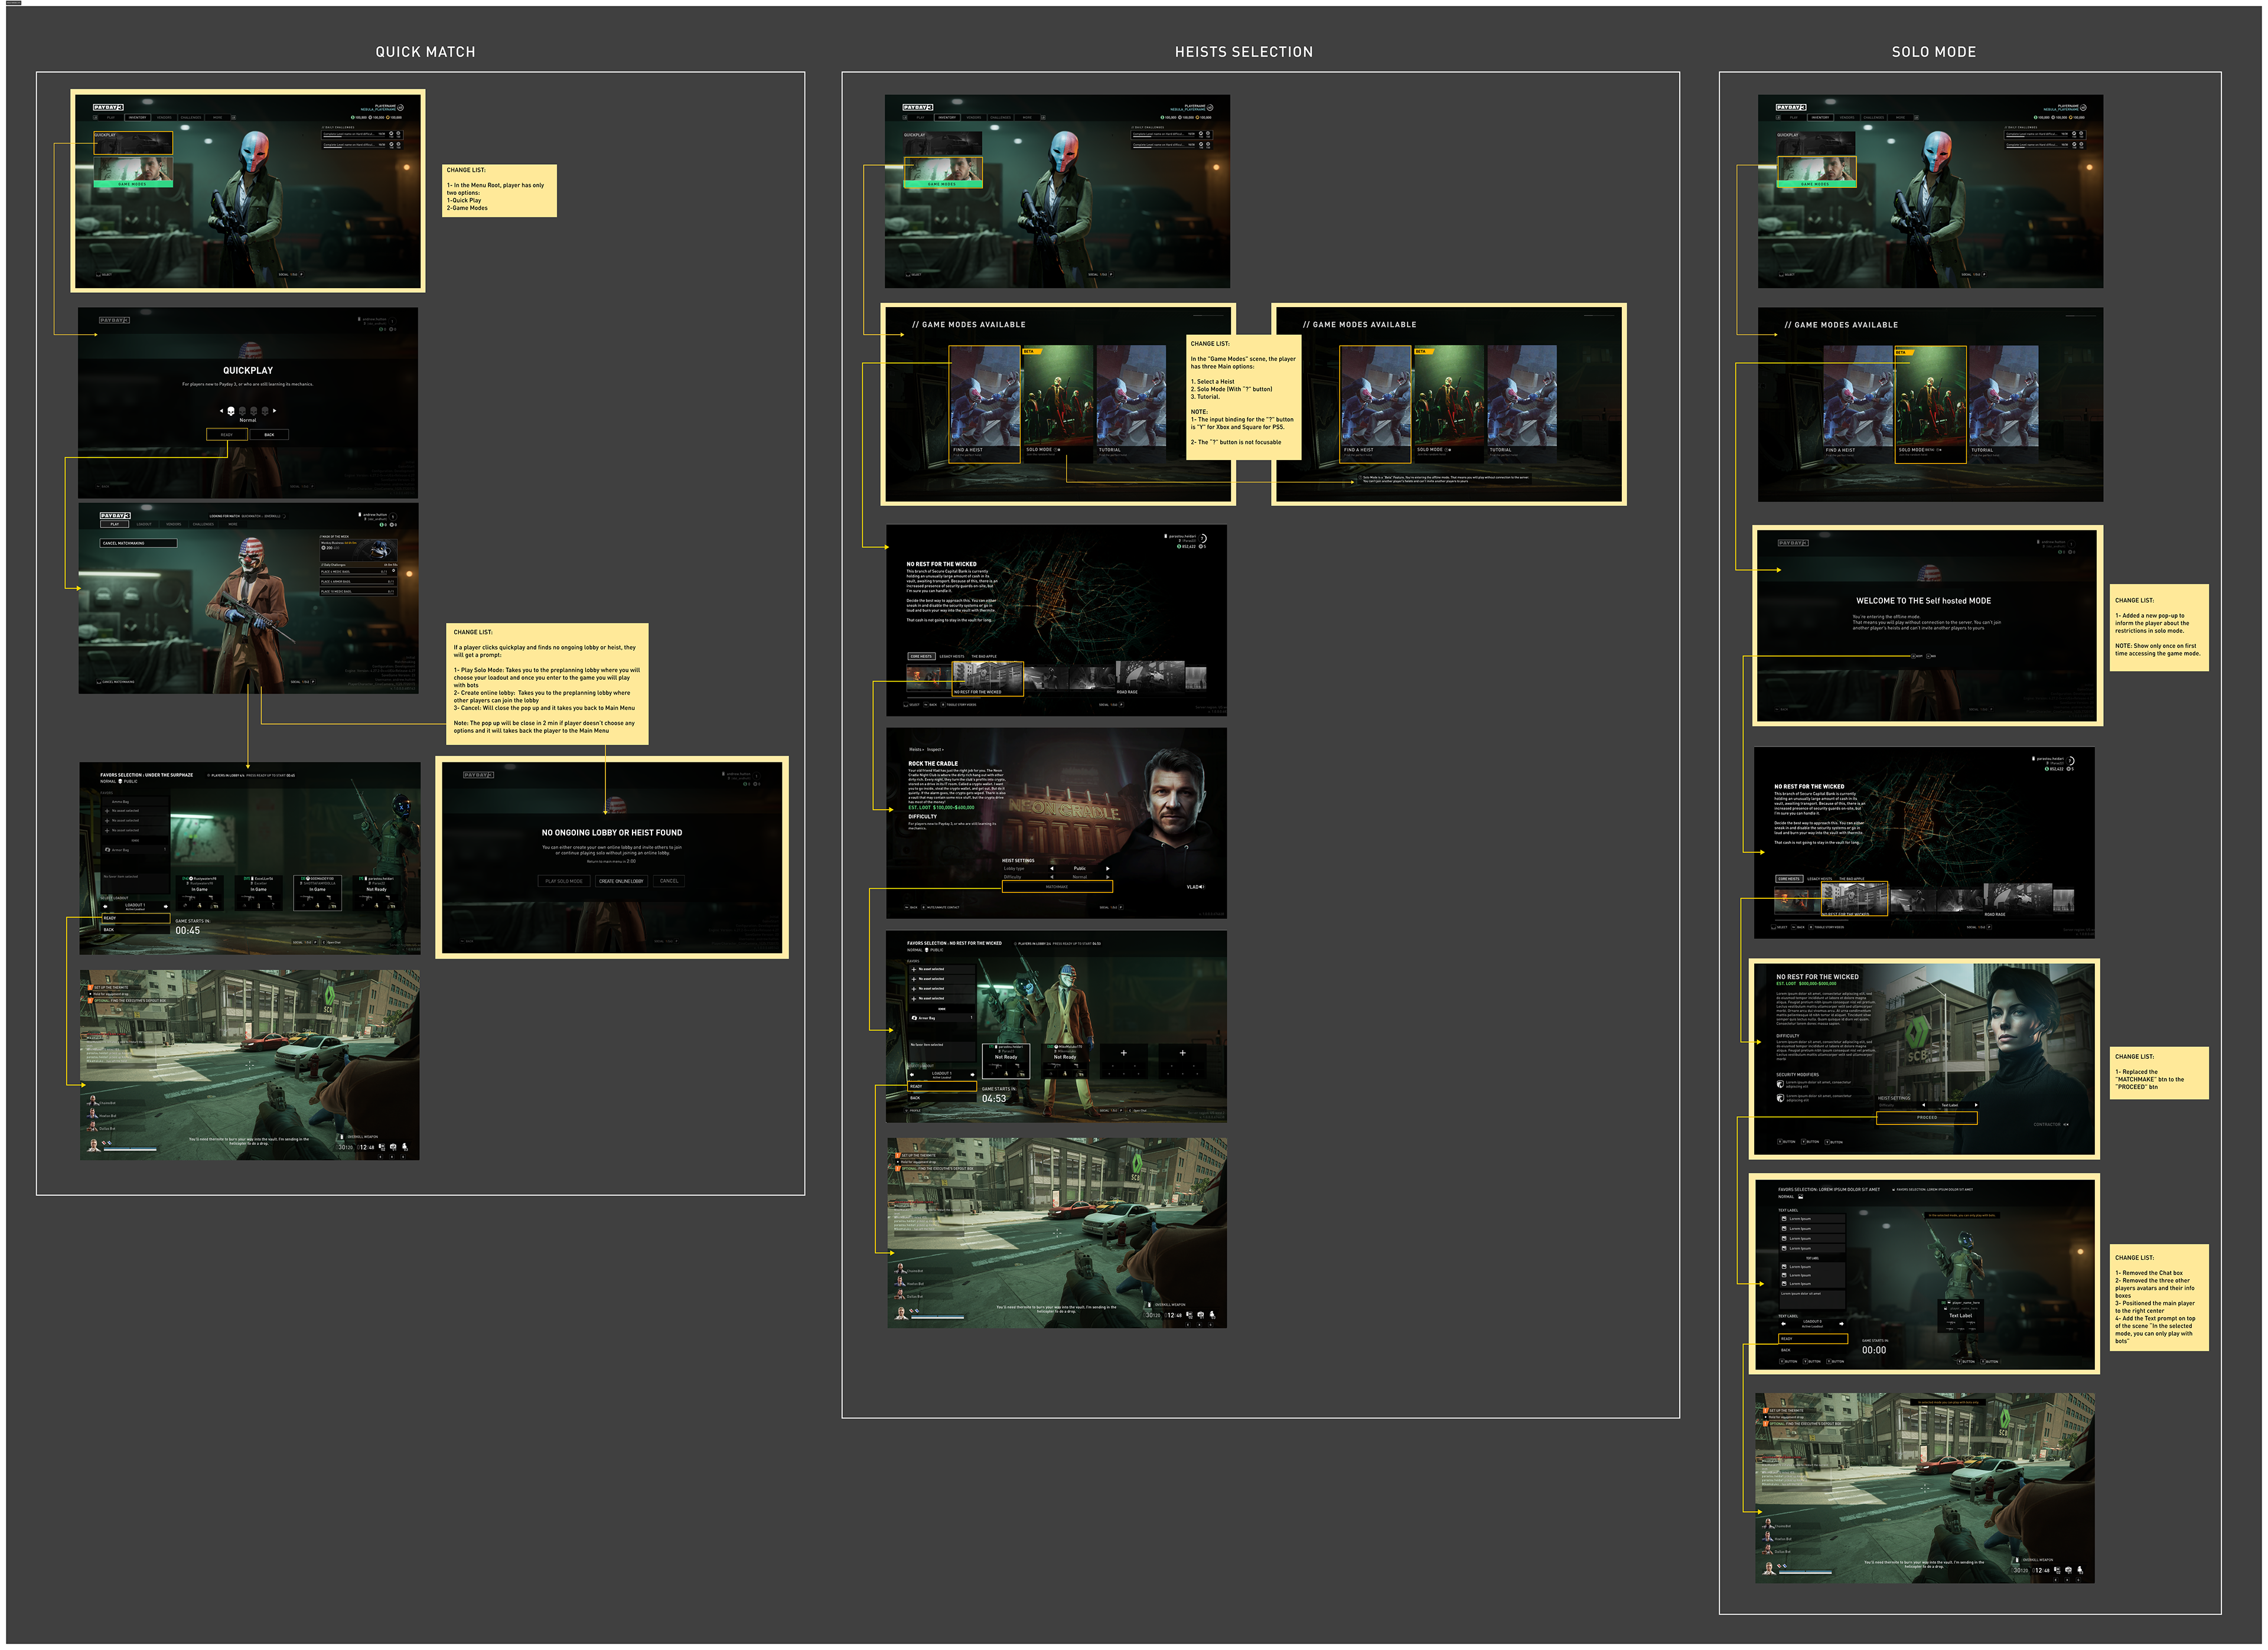
Task: Click CANCEL in no-lobby popup
Action: [669, 881]
